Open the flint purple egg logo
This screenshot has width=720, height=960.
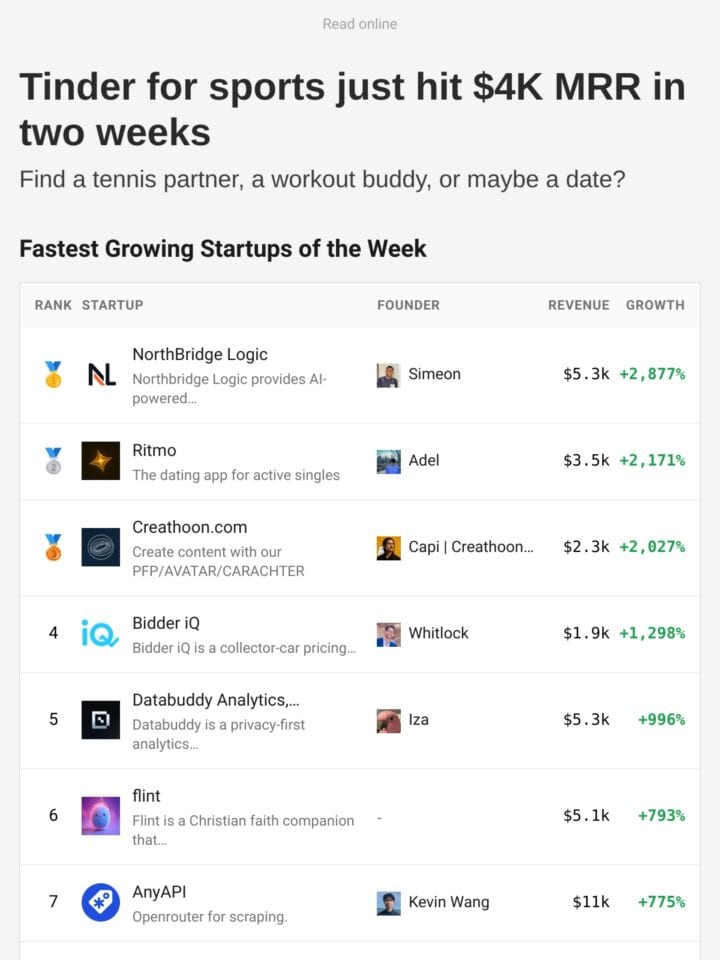[100, 816]
